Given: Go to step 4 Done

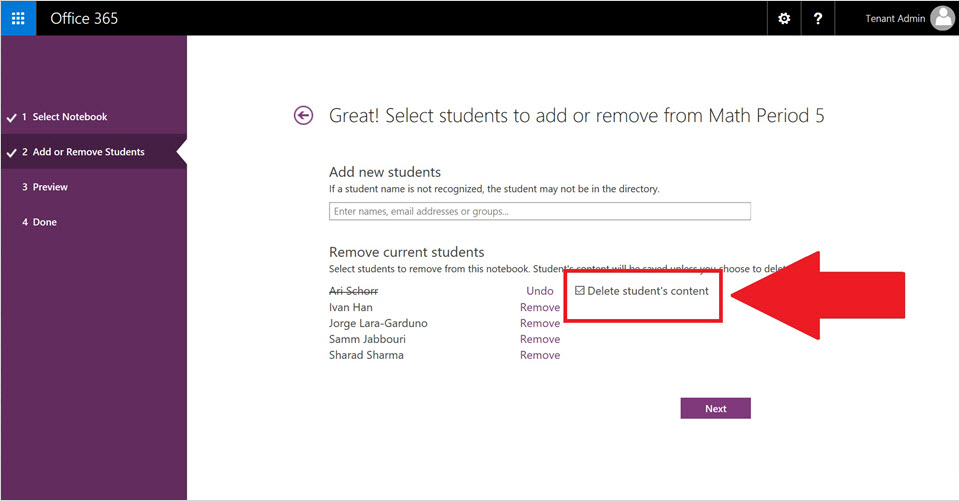Looking at the screenshot, I should pyautogui.click(x=44, y=222).
